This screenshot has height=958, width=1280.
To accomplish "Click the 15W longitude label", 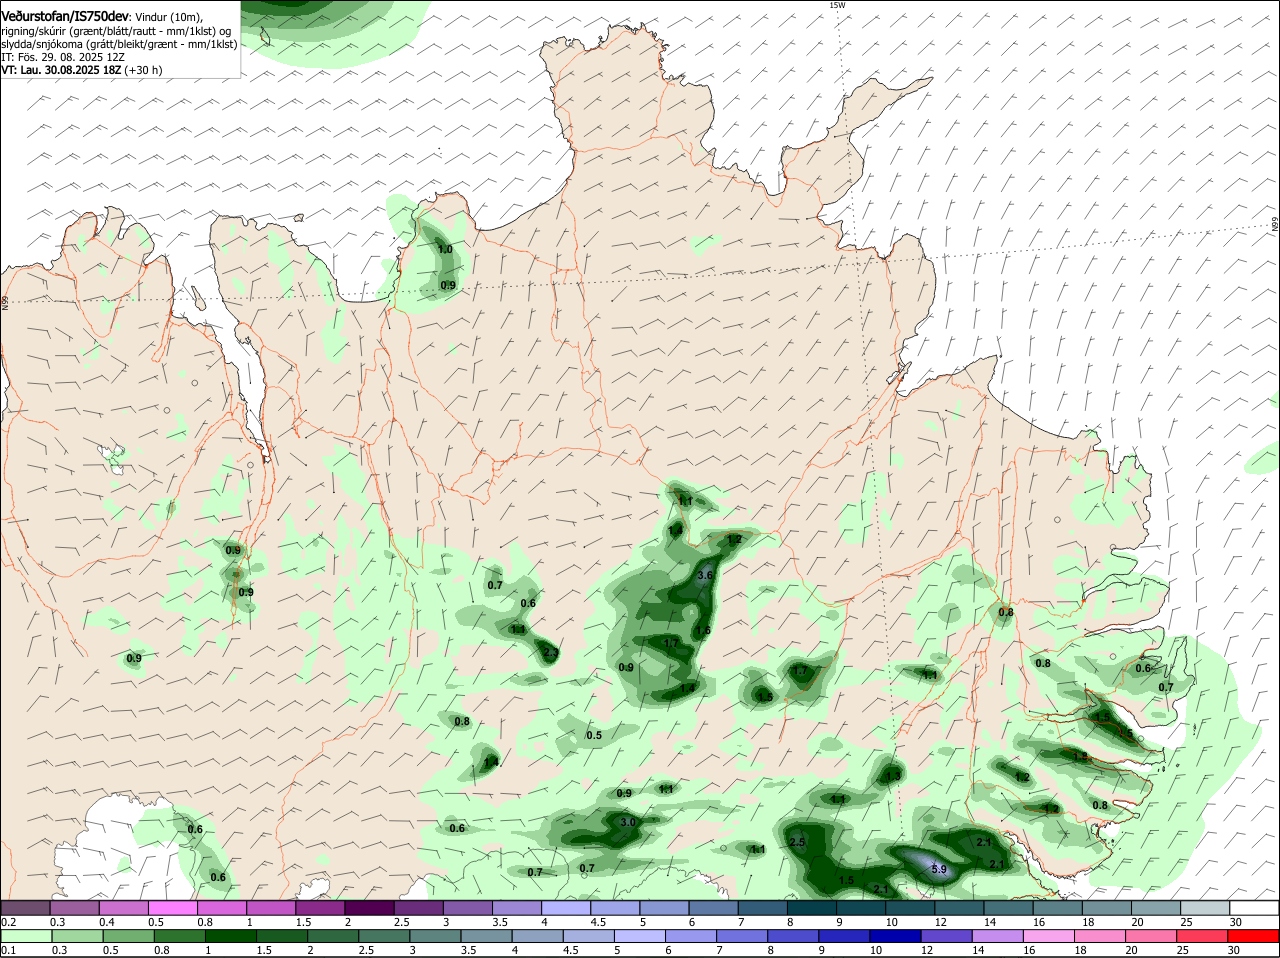I will click(x=837, y=5).
